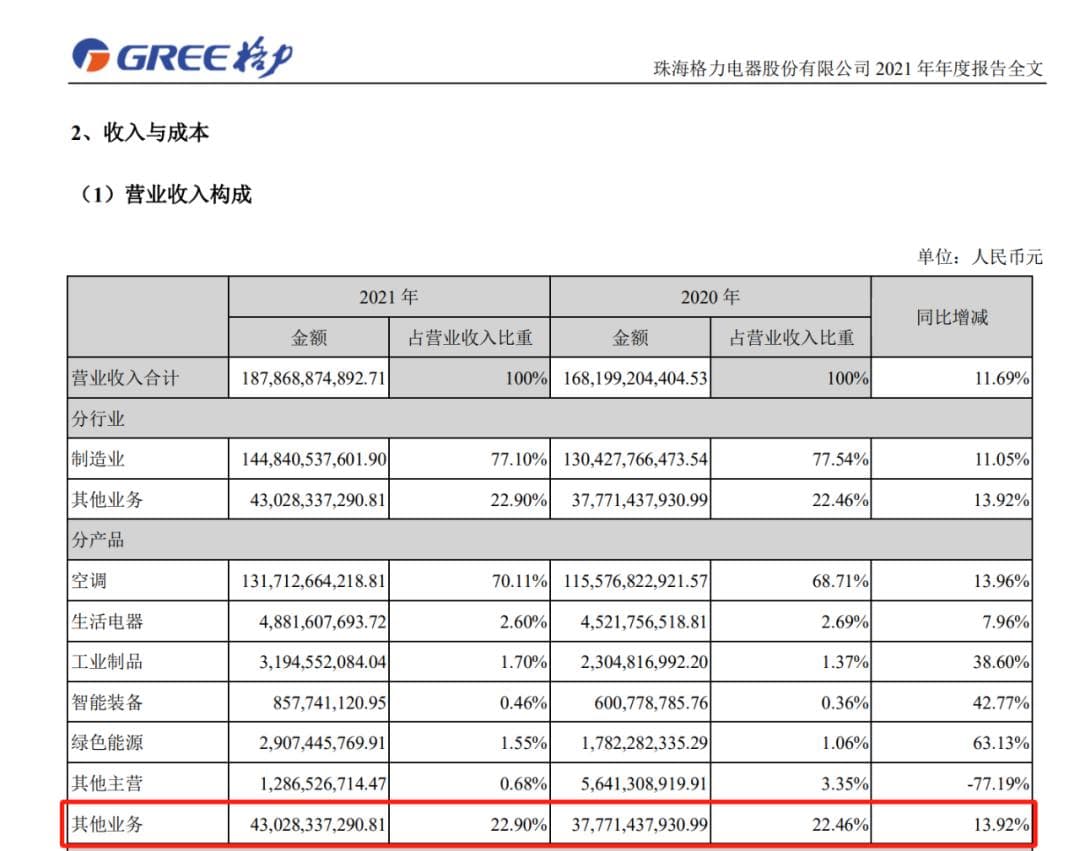Click the 生活电器 row label
The height and width of the screenshot is (851, 1080).
107,621
